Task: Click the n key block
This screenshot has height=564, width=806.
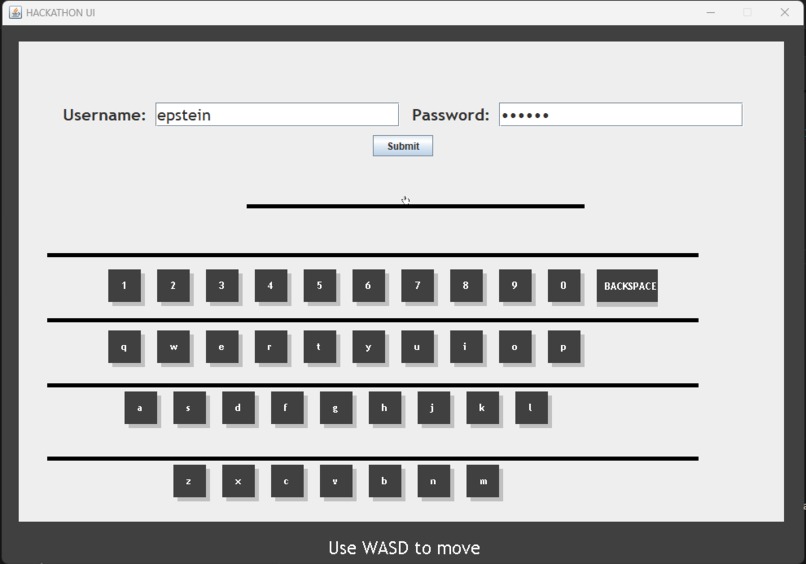Action: [x=434, y=481]
